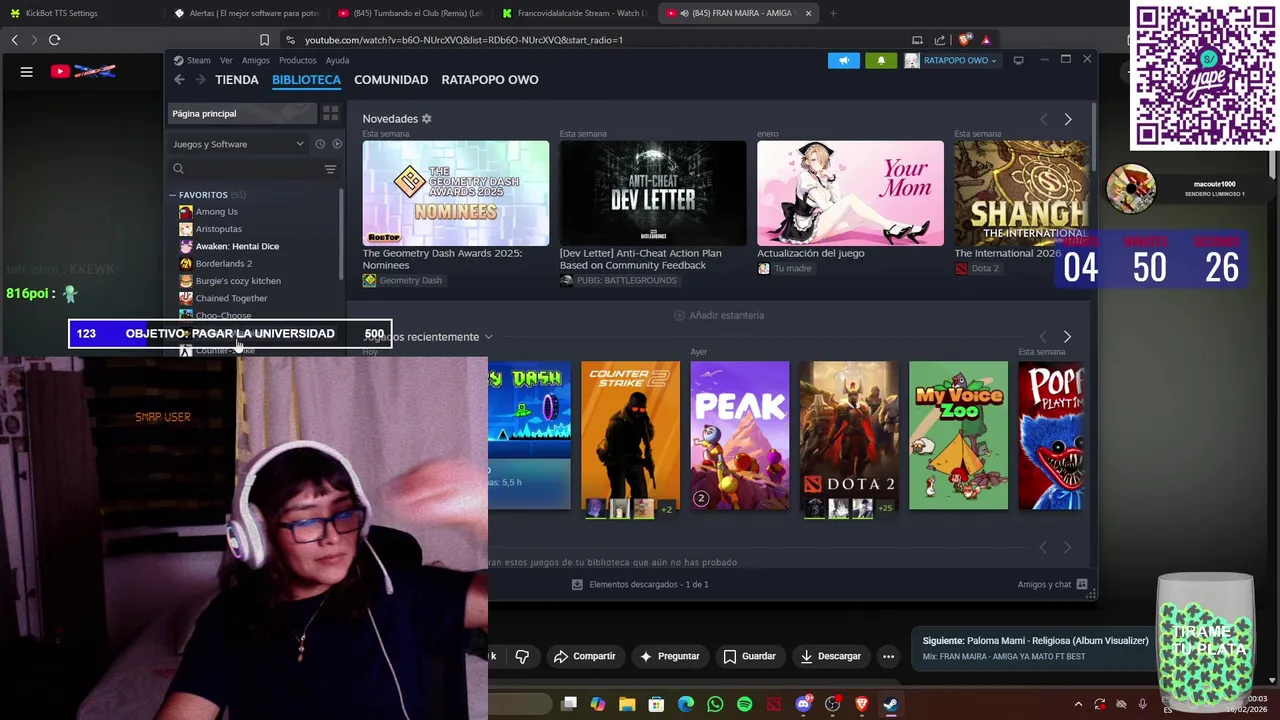Dislike the YouTube video
1280x720 pixels.
tap(522, 656)
